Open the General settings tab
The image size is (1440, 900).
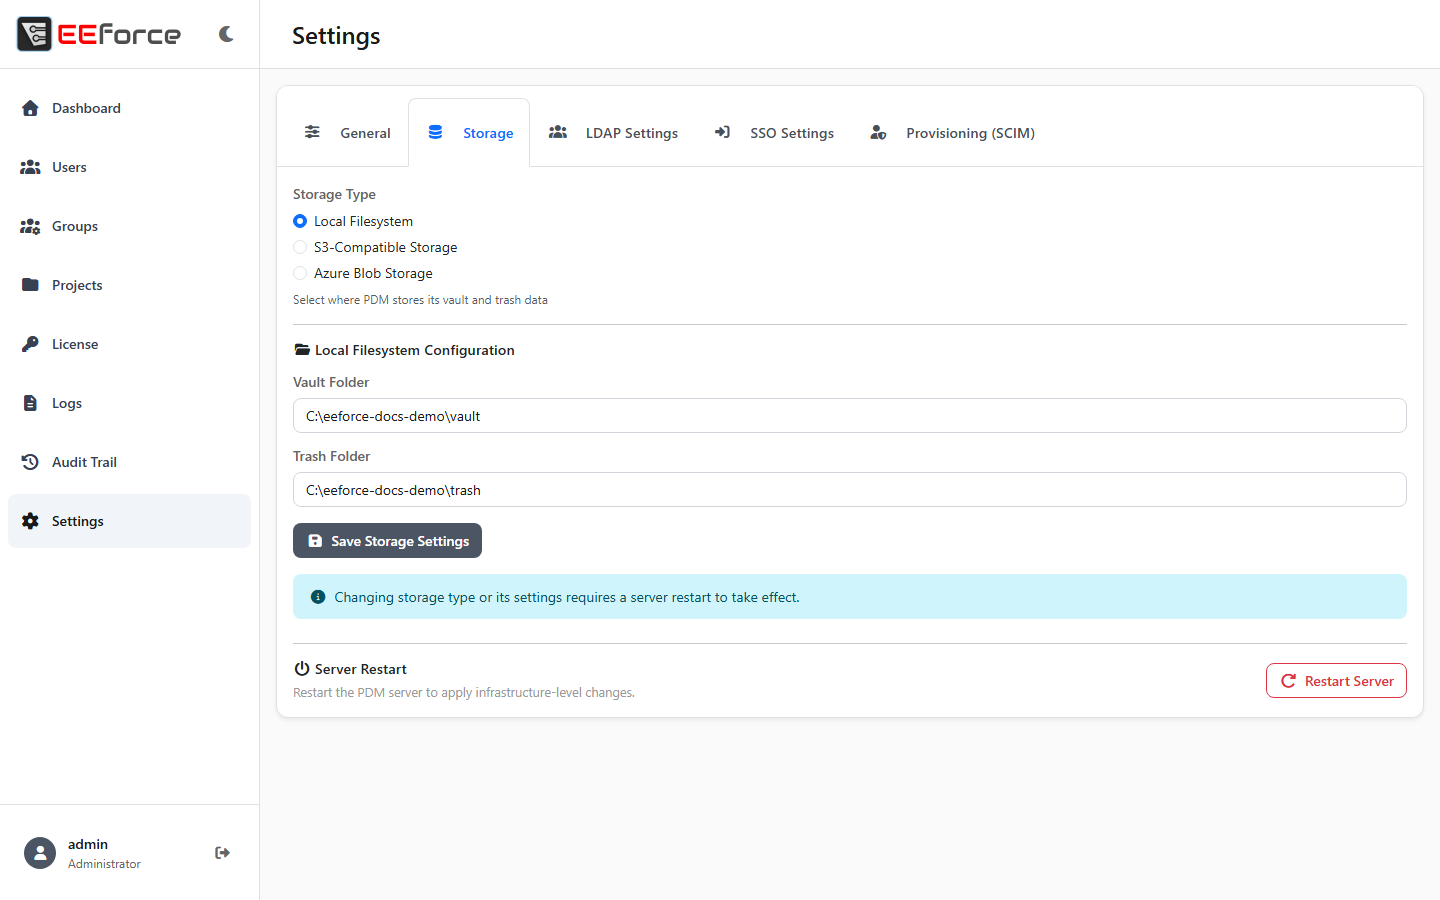point(347,133)
